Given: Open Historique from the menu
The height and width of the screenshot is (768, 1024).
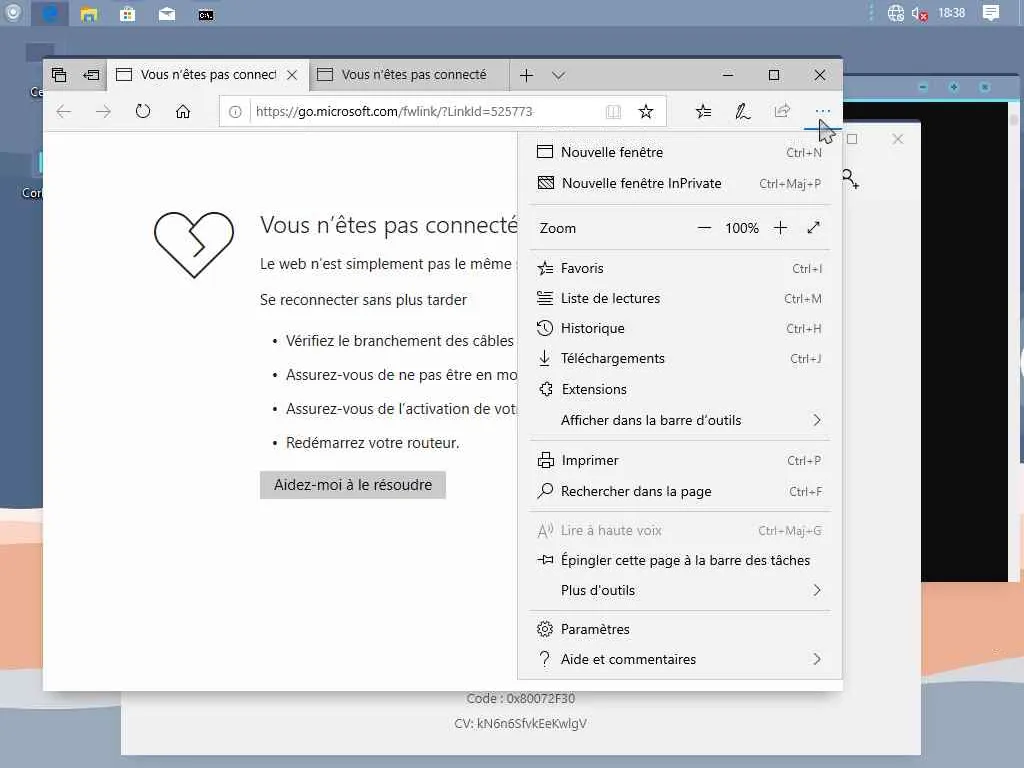Looking at the screenshot, I should (679, 328).
